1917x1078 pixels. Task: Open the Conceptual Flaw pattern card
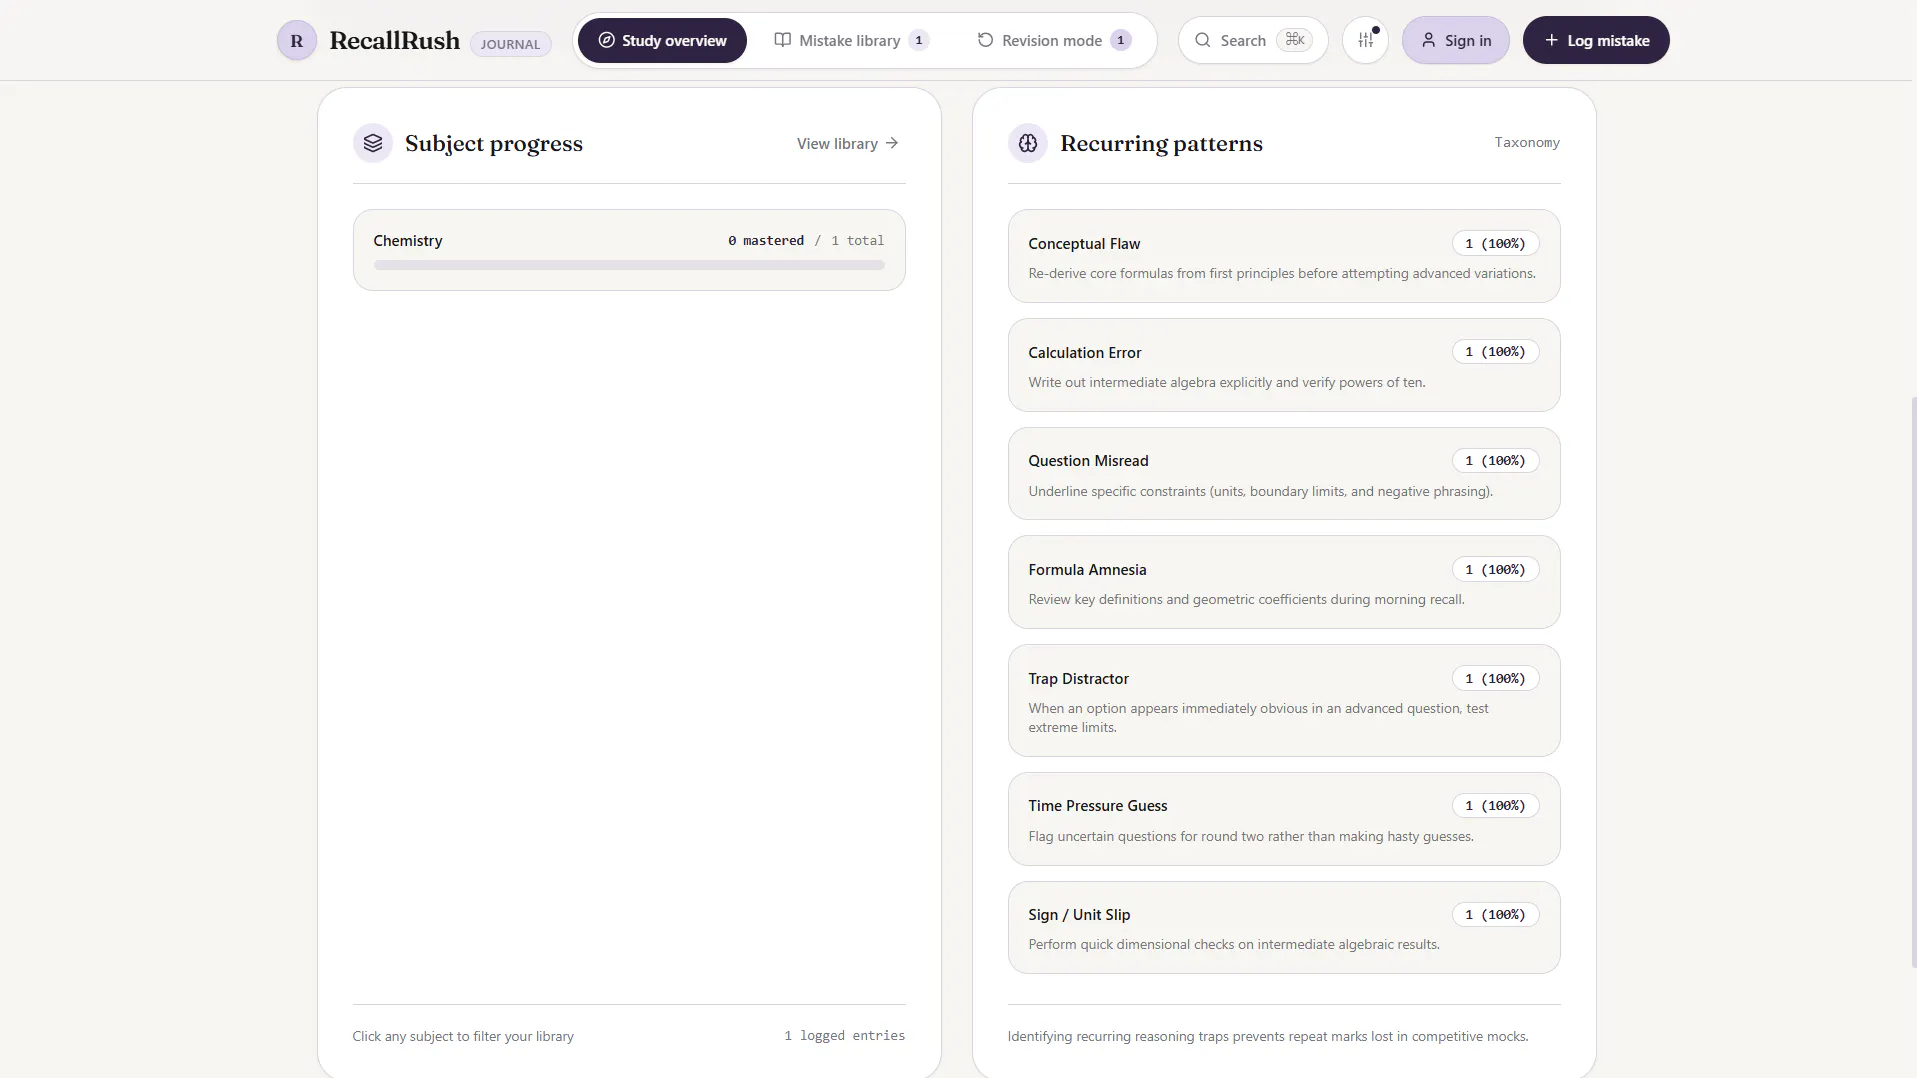point(1284,256)
